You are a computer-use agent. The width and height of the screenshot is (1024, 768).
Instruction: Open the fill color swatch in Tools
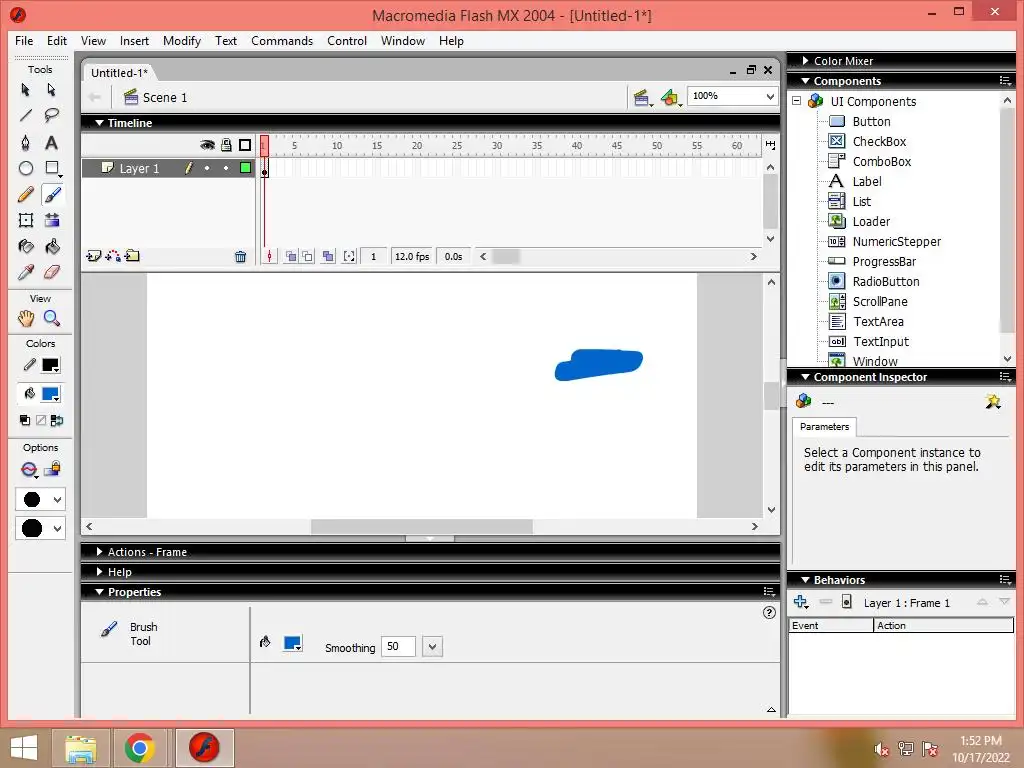click(x=51, y=394)
